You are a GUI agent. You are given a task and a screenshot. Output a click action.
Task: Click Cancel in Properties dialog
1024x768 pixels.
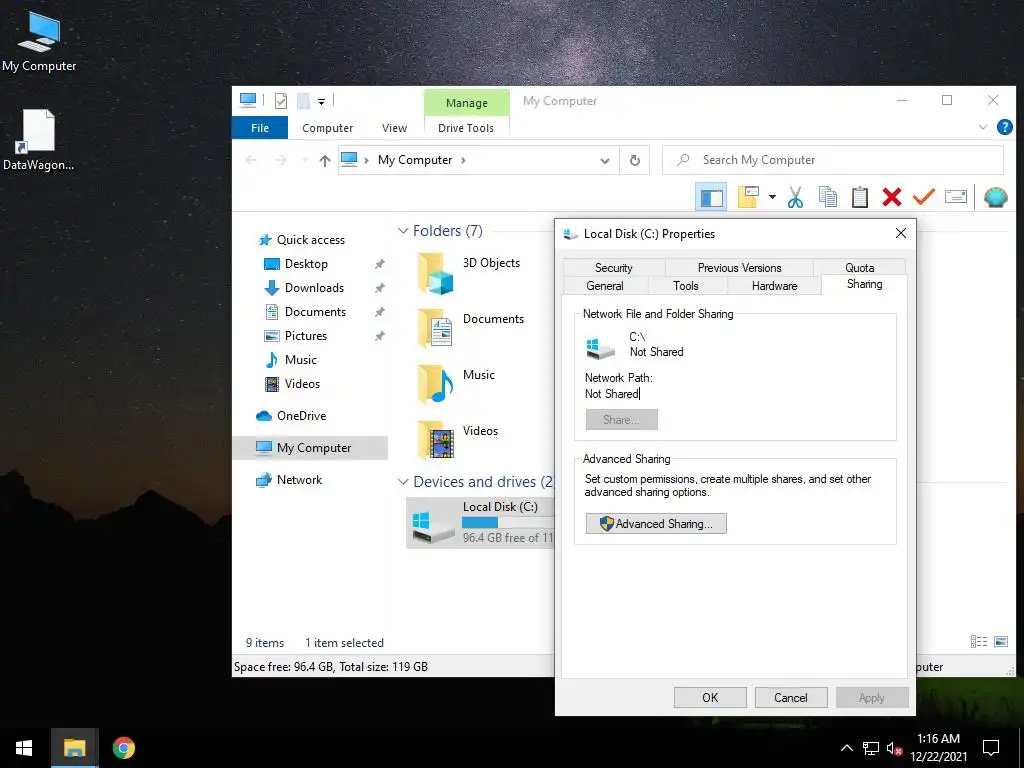coord(791,697)
